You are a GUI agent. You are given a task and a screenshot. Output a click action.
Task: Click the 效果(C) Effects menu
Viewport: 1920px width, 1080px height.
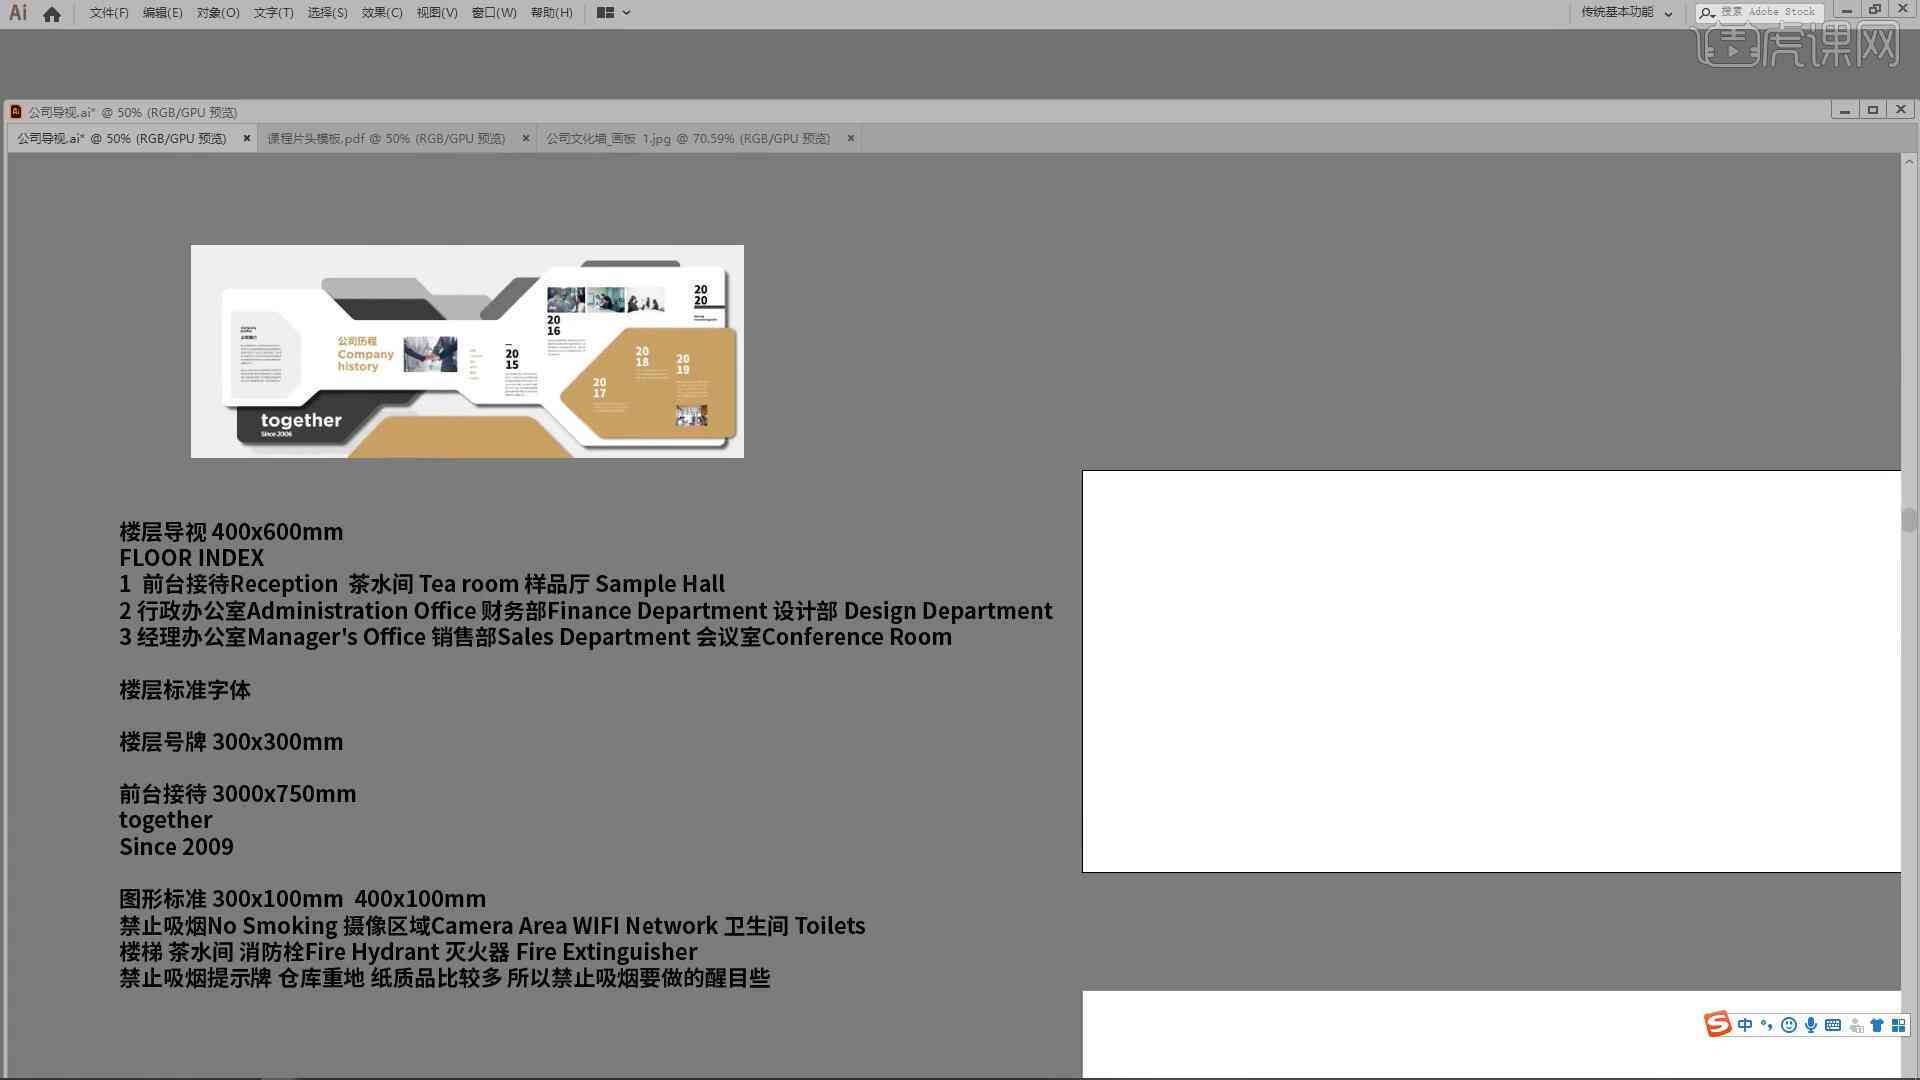click(x=380, y=12)
